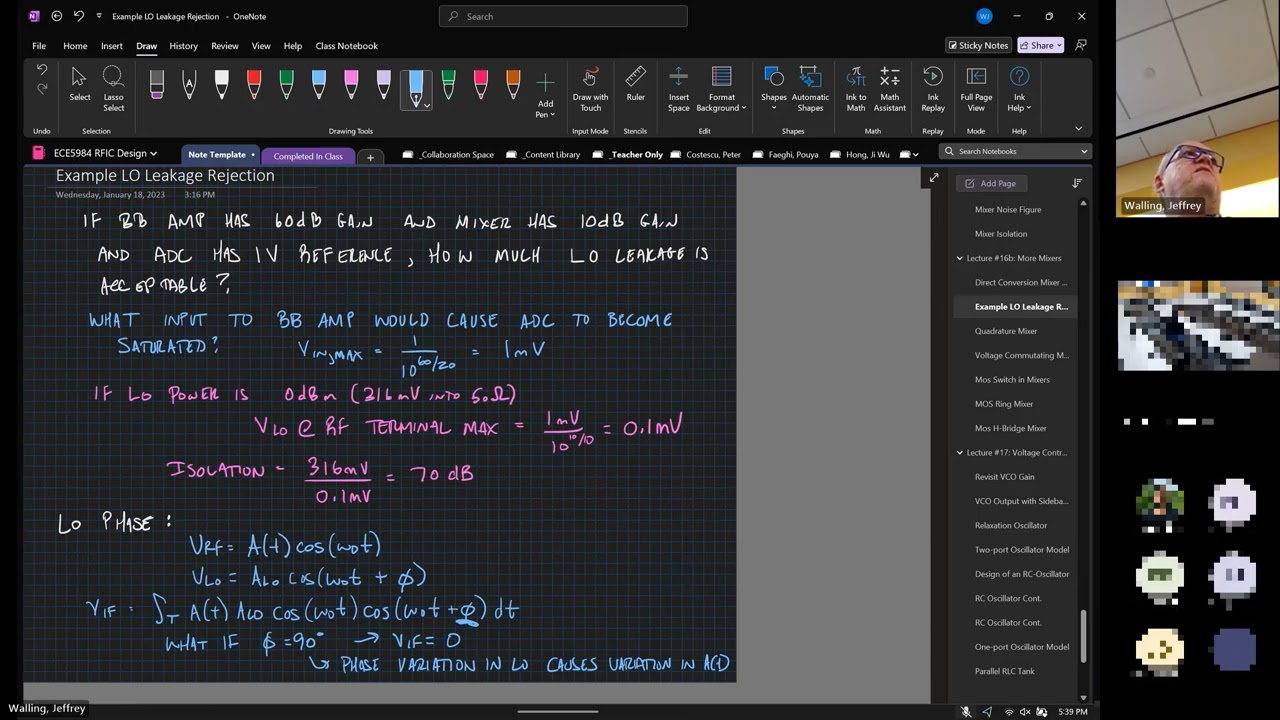Viewport: 1280px width, 720px height.
Task: Open the Class Notebook ribbon tab
Action: pyautogui.click(x=346, y=46)
